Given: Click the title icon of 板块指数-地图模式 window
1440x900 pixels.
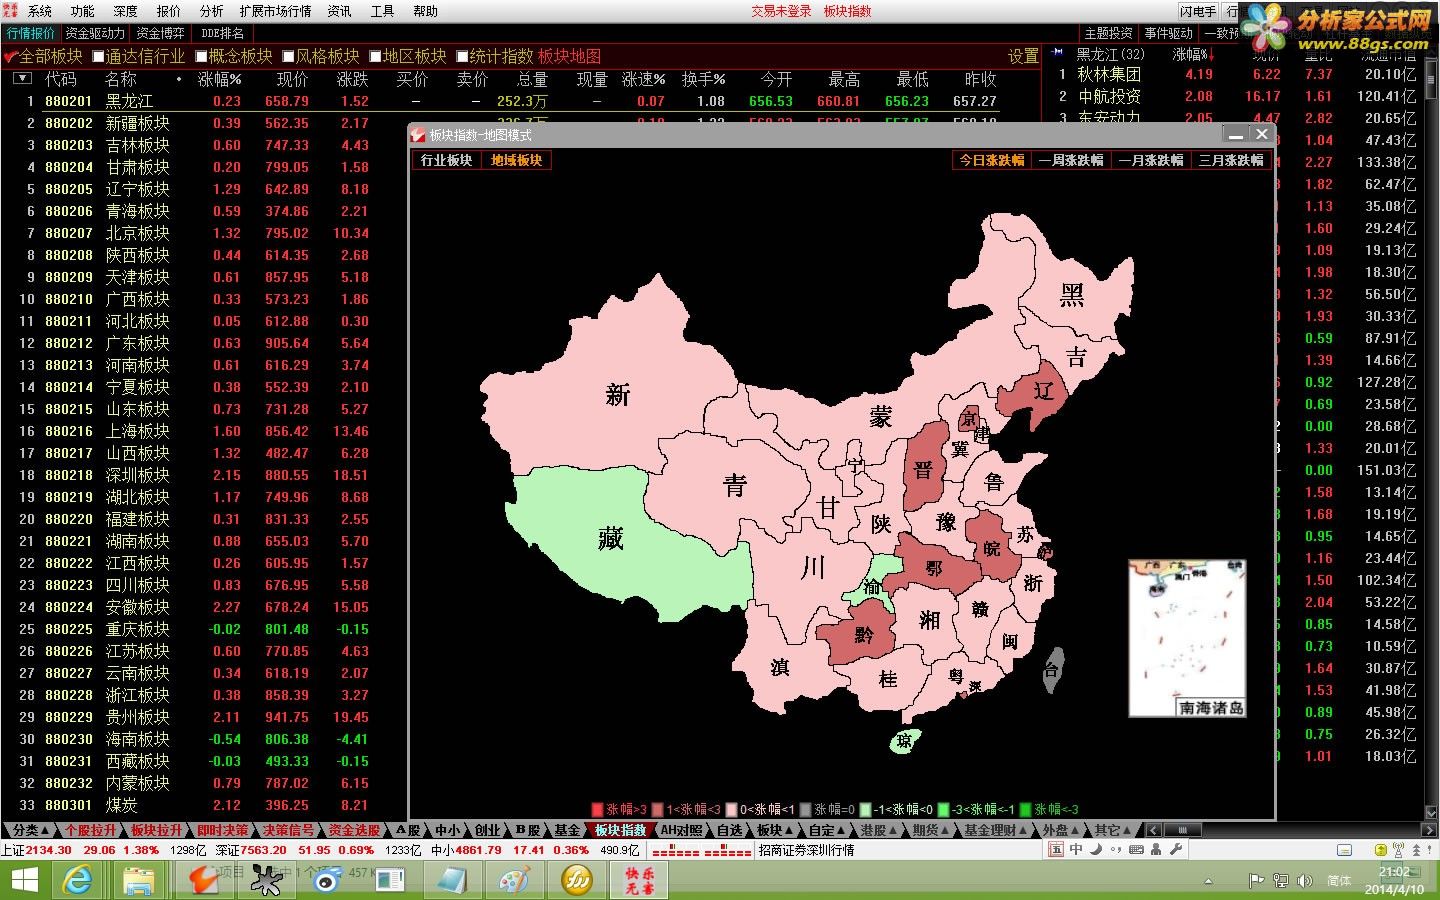Looking at the screenshot, I should [420, 135].
